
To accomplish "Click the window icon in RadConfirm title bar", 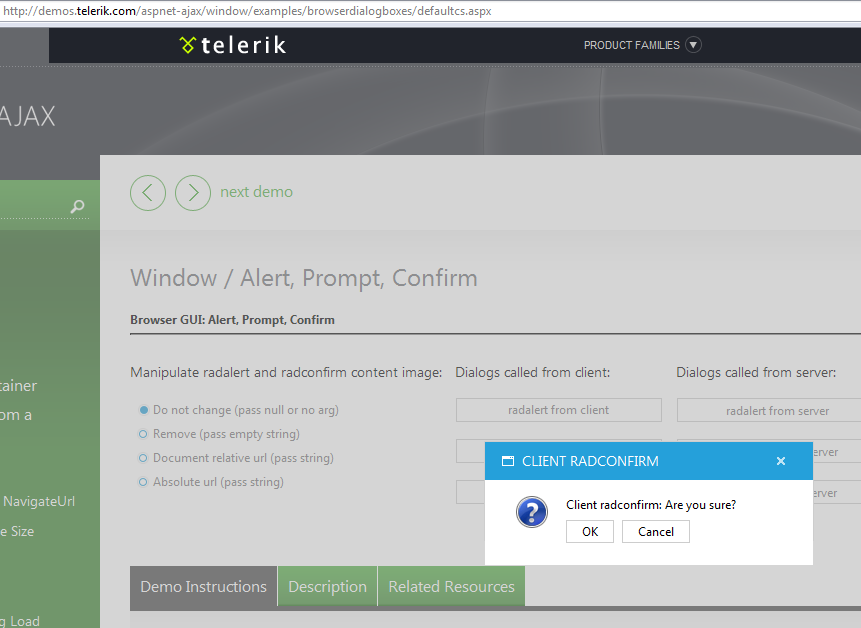I will (x=508, y=461).
